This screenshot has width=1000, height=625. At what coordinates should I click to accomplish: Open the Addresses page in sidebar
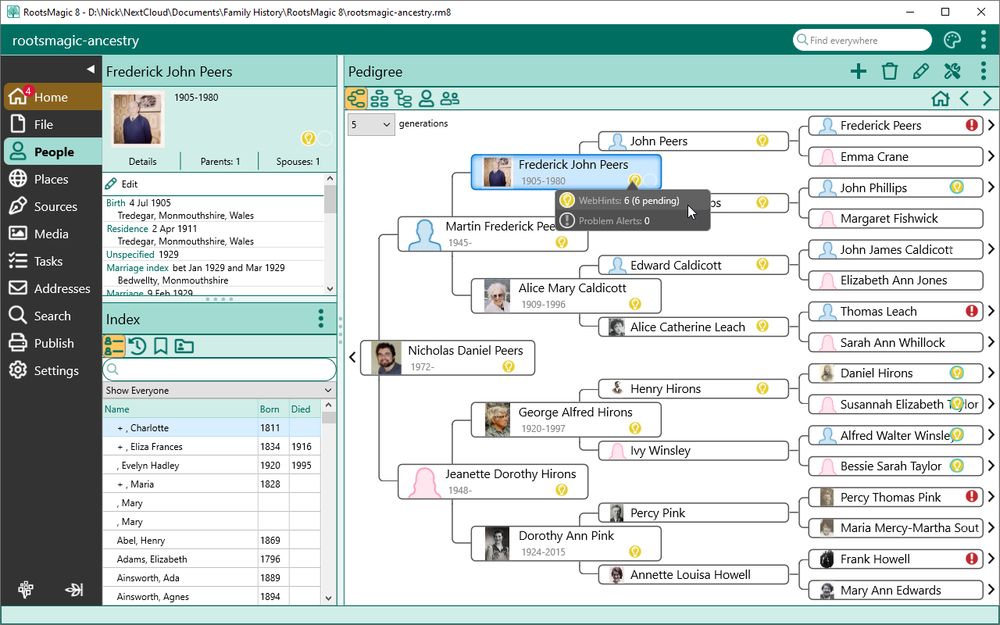[52, 289]
